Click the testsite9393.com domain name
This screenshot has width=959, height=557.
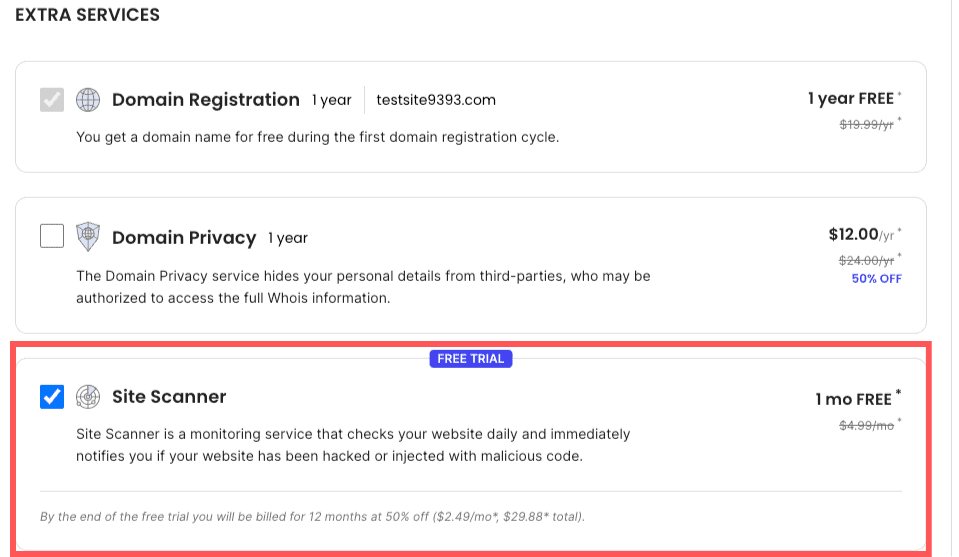click(436, 100)
